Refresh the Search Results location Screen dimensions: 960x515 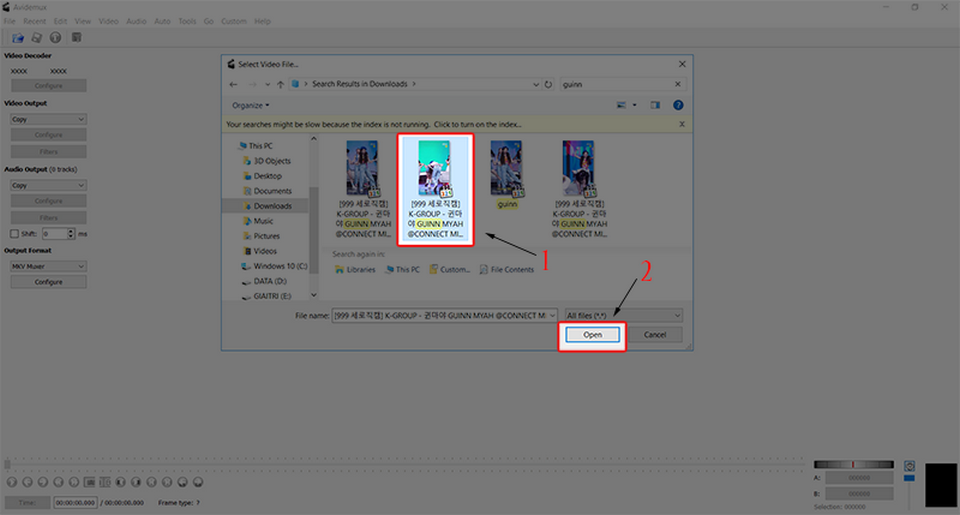click(x=549, y=85)
